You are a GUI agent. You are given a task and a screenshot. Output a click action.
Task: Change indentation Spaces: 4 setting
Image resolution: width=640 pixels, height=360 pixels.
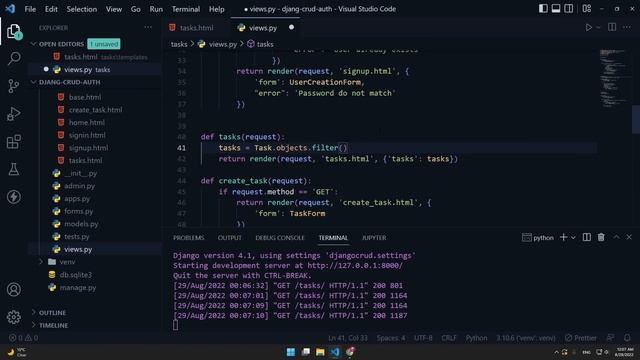click(x=391, y=338)
